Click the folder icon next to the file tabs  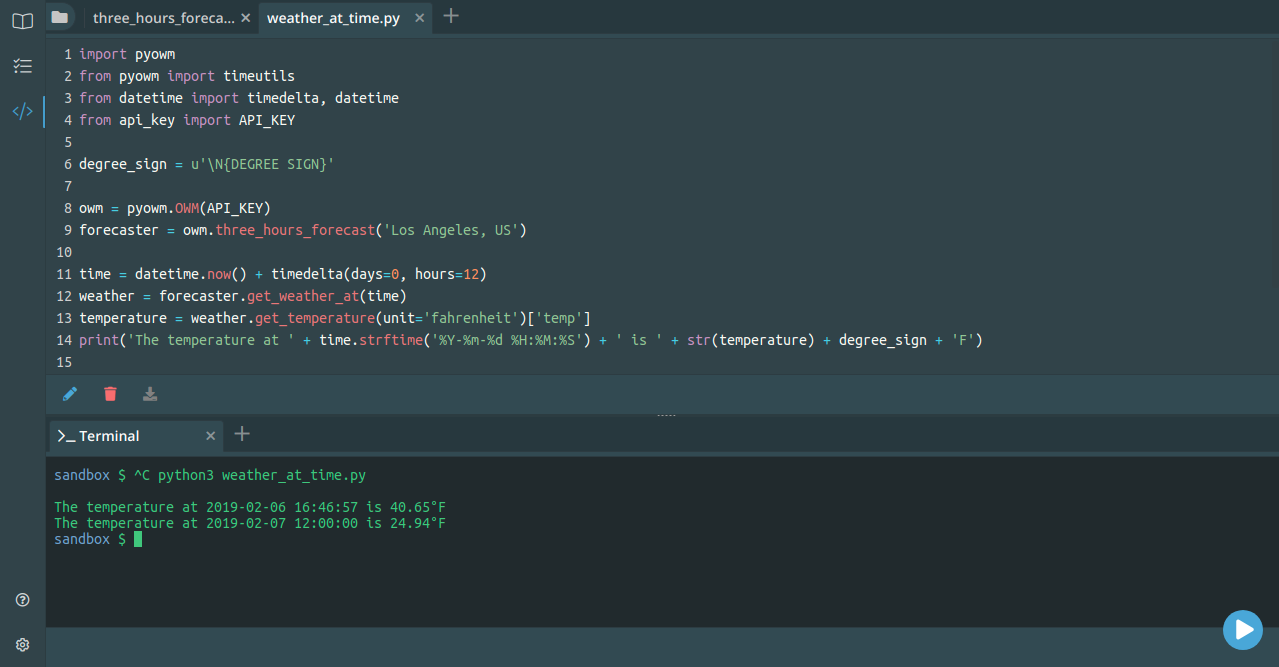click(x=59, y=16)
